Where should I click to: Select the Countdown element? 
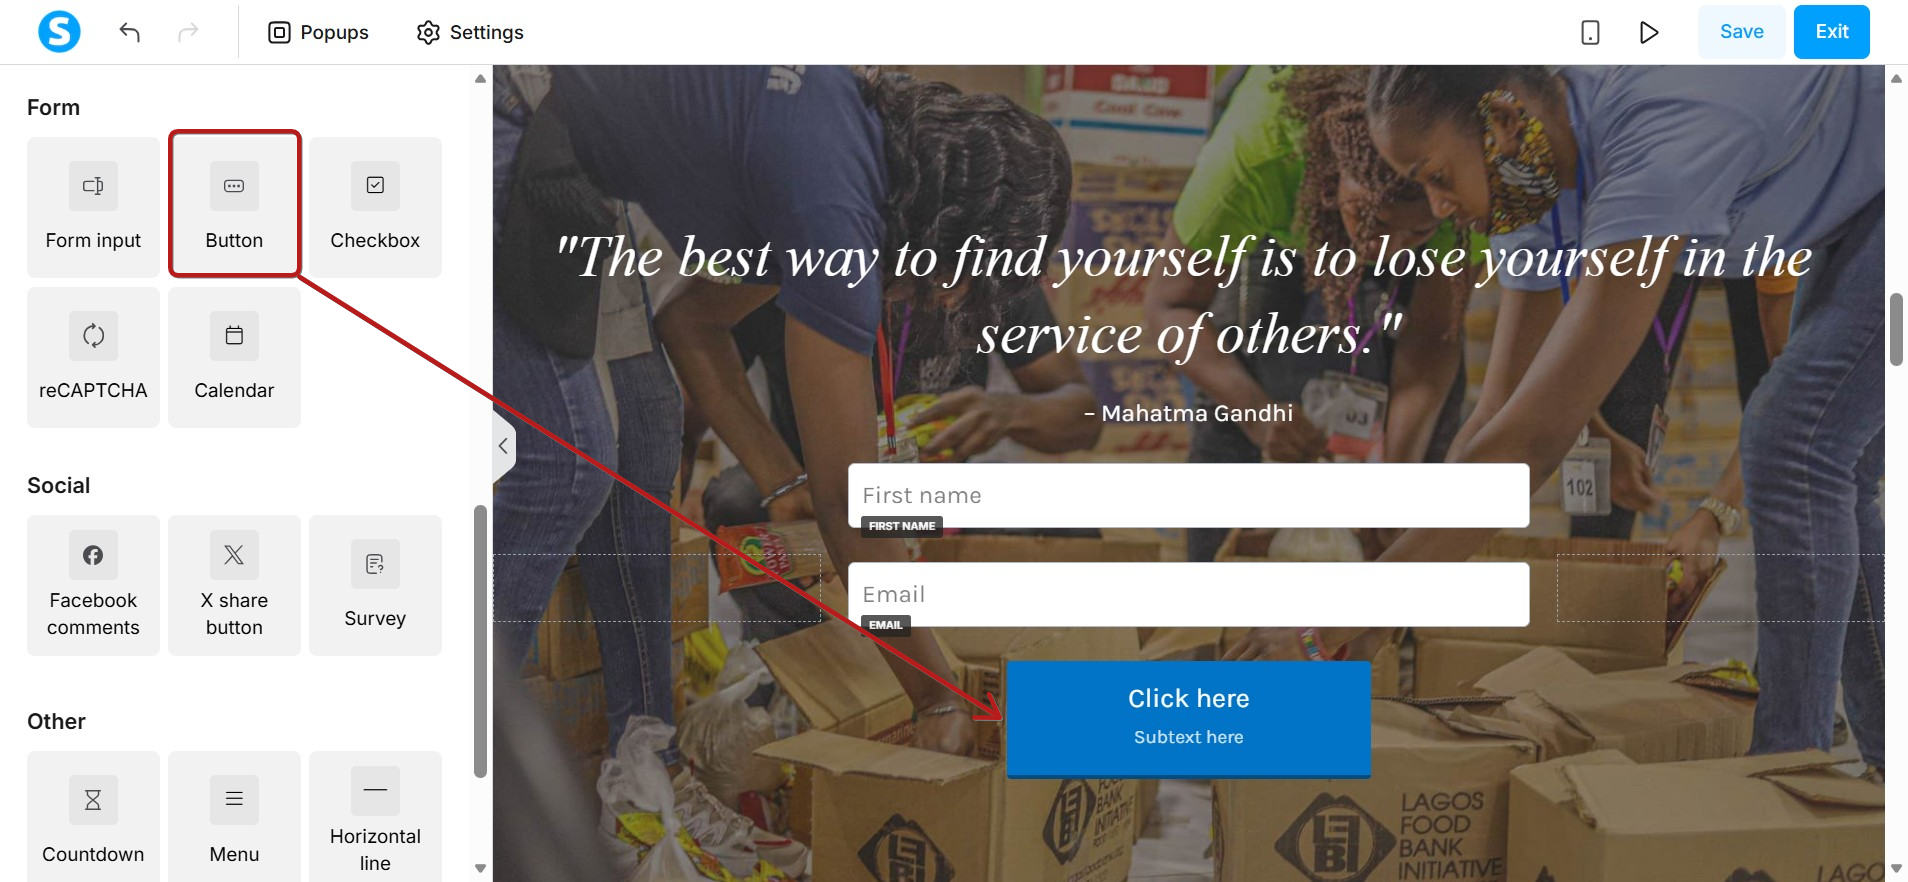93,817
